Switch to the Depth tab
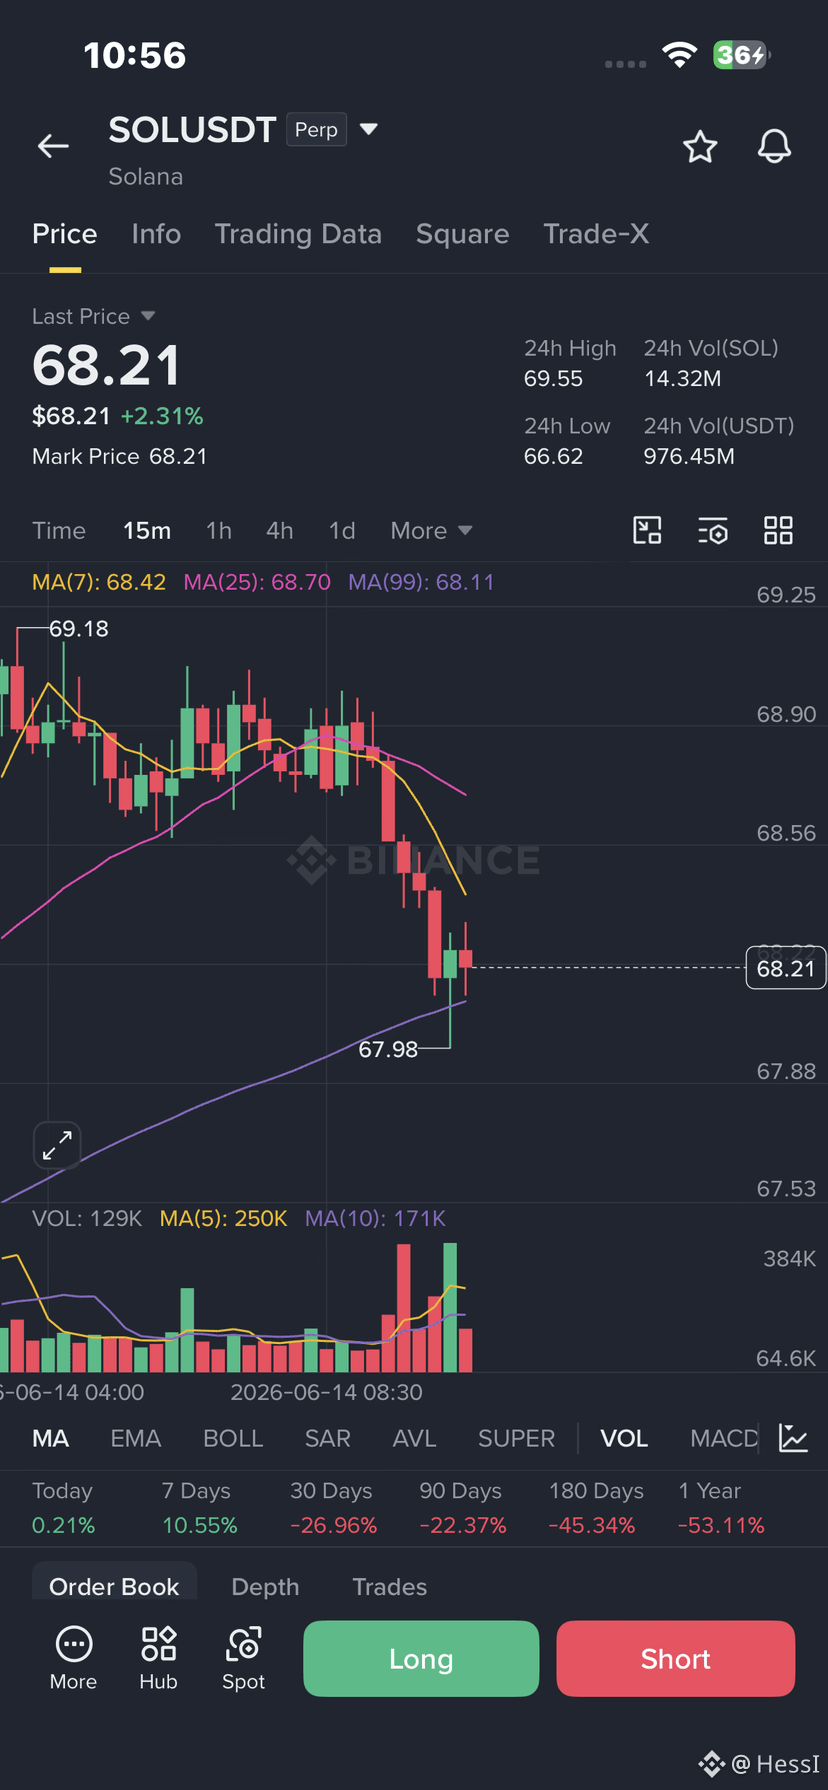 tap(265, 1587)
